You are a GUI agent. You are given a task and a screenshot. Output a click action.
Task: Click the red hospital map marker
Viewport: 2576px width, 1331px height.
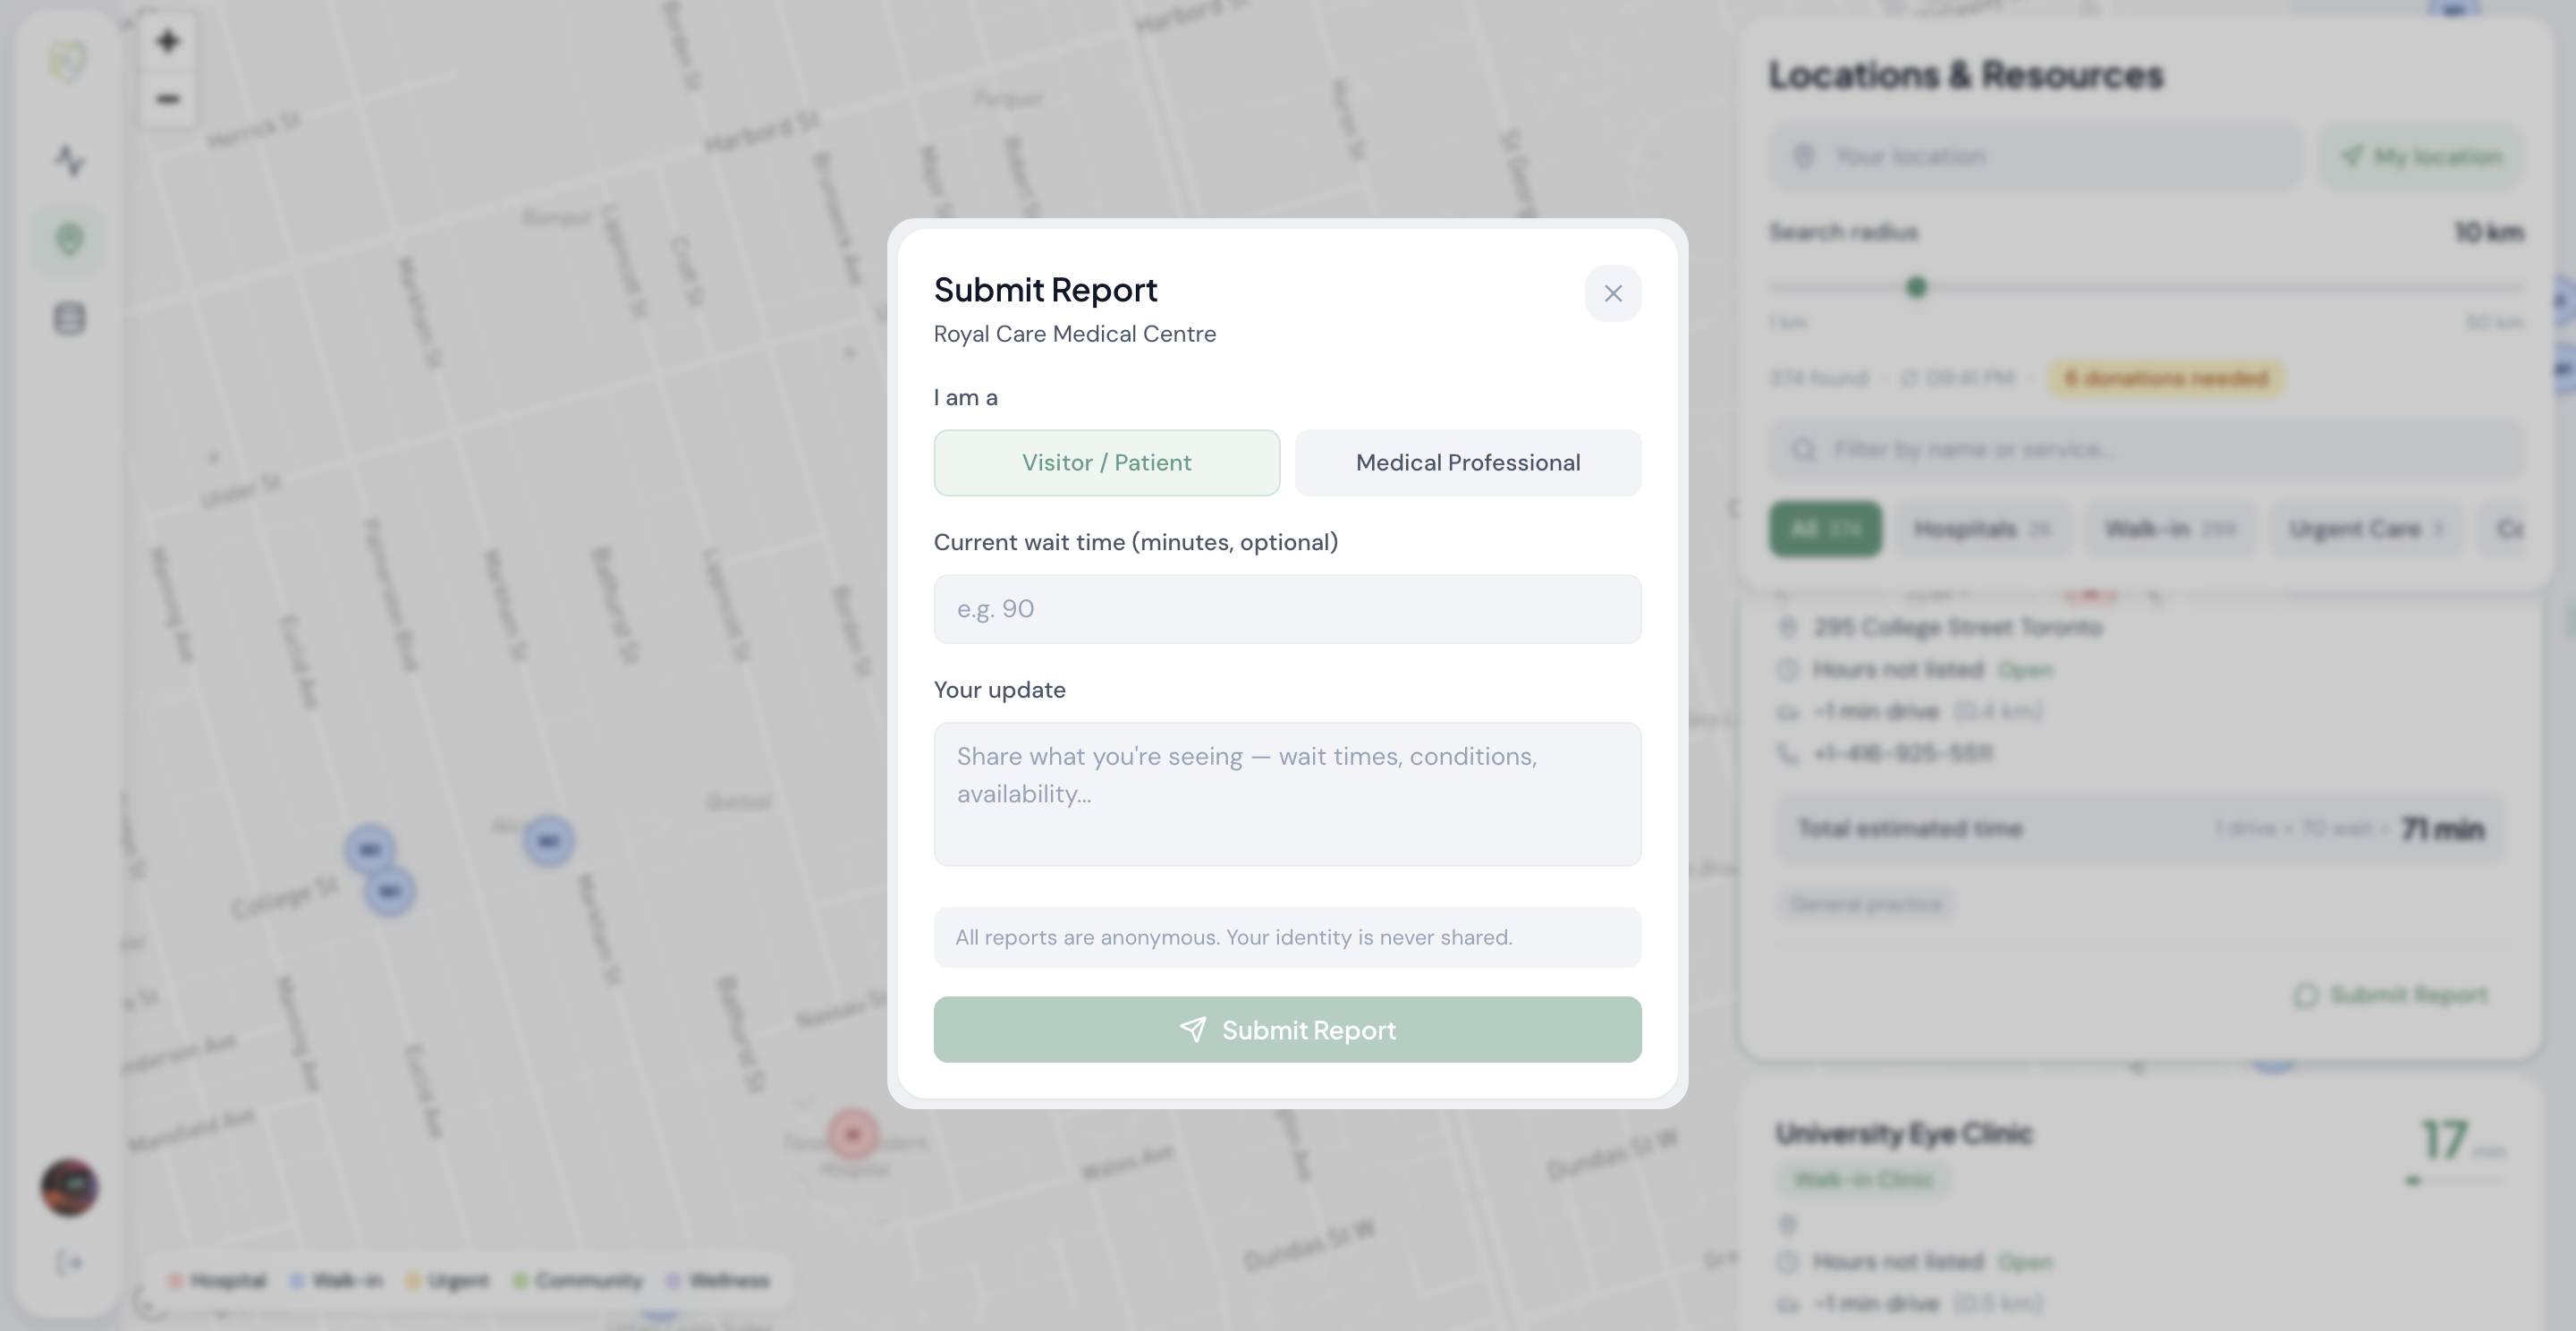click(852, 1134)
